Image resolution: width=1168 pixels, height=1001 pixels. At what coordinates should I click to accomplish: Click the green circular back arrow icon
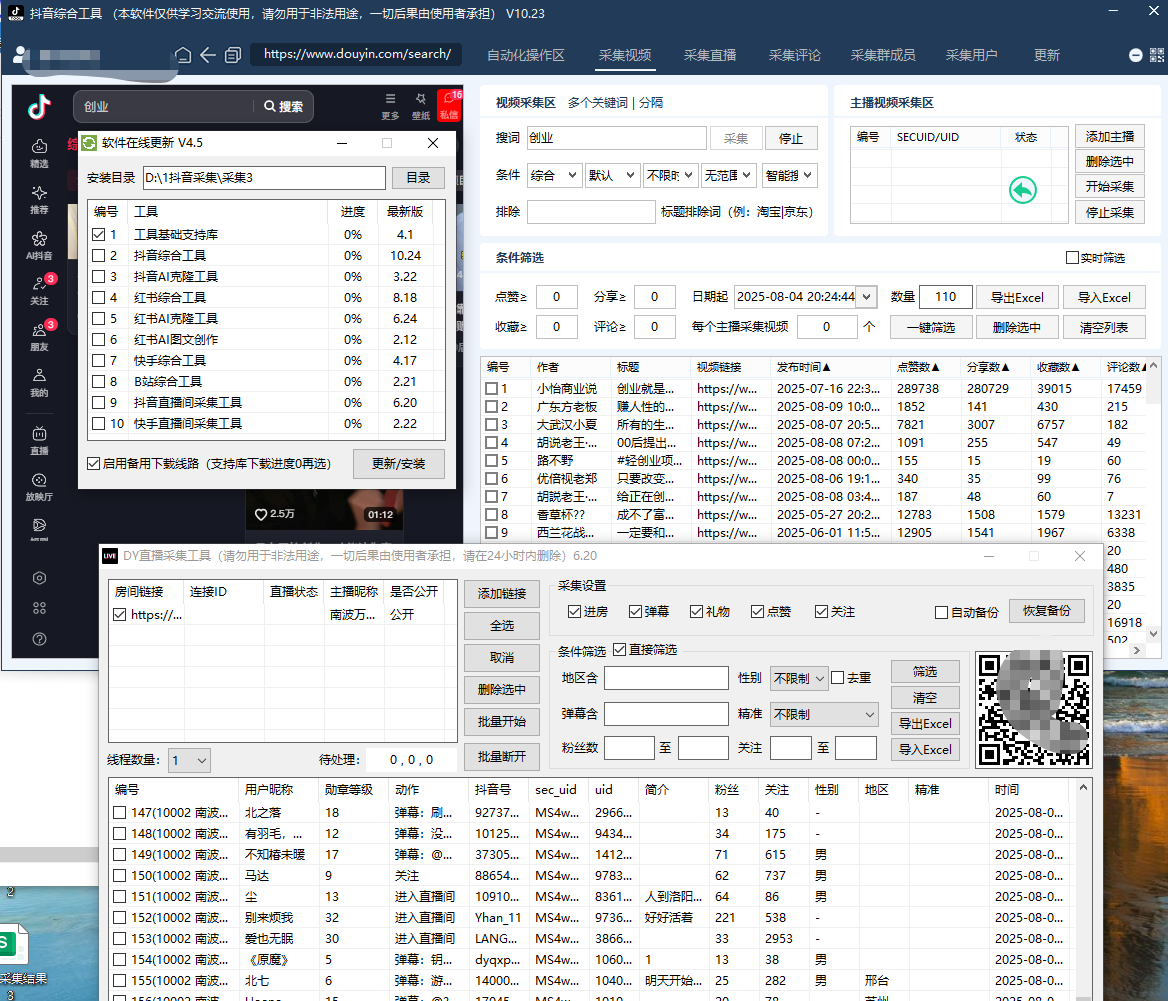1022,190
